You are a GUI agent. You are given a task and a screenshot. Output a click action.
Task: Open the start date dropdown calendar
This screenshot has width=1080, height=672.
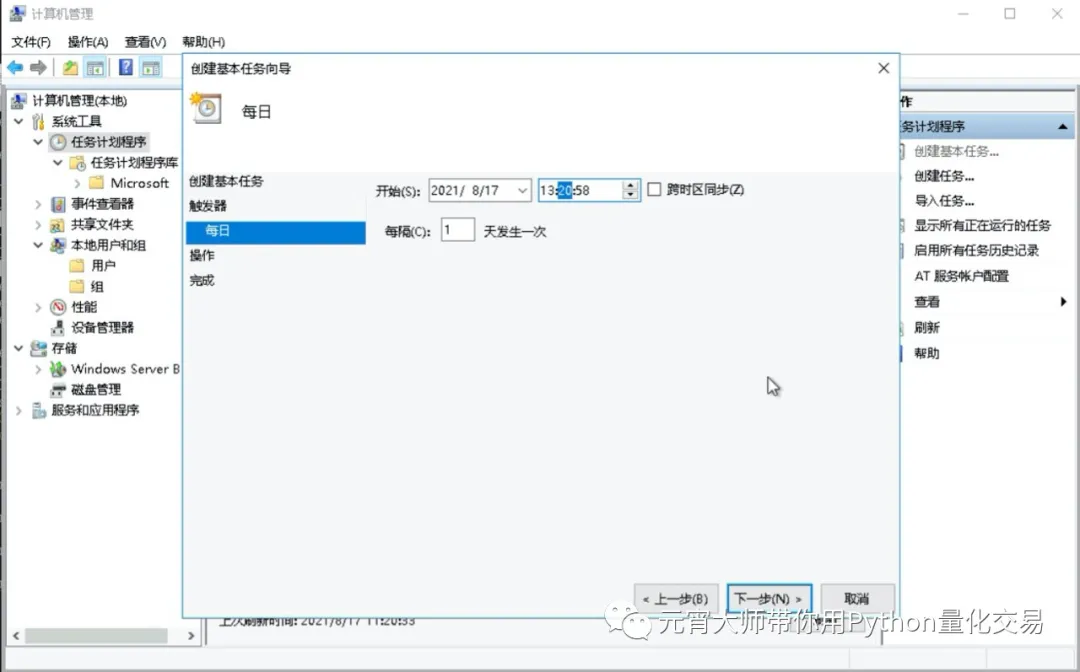tap(522, 190)
